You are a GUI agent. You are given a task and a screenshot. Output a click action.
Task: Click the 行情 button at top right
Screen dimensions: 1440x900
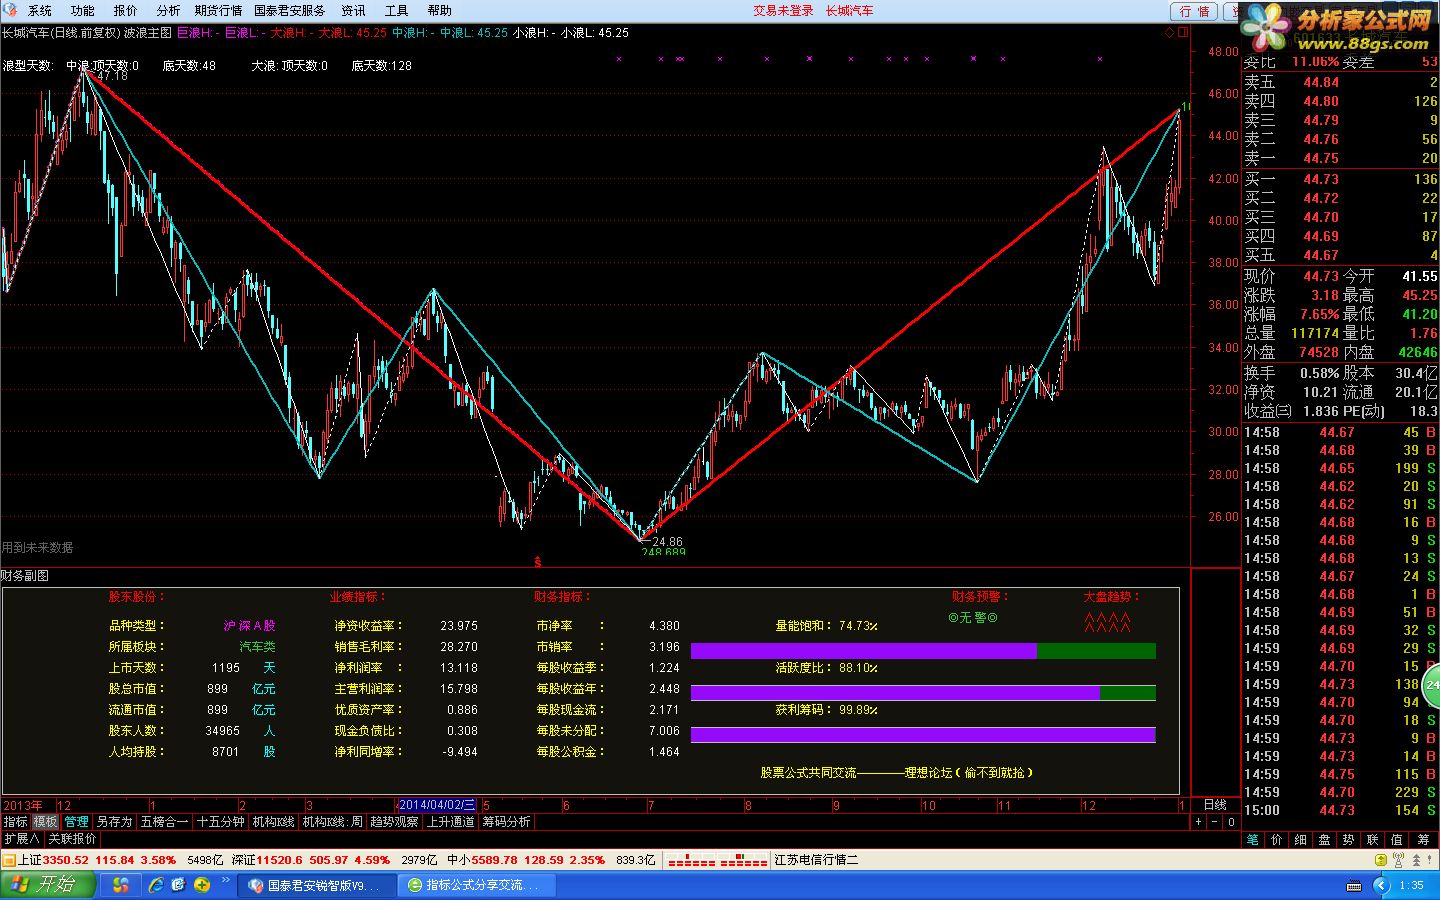click(x=1194, y=11)
